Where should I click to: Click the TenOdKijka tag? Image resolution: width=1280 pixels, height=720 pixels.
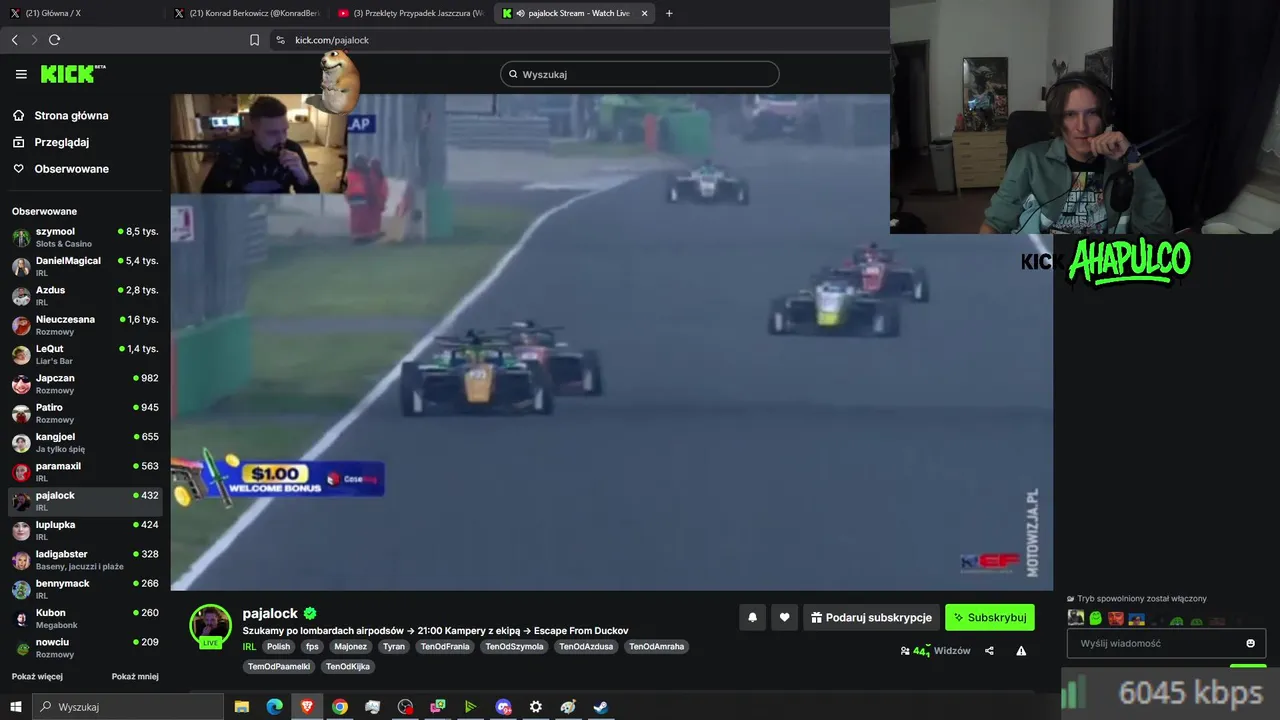pyautogui.click(x=348, y=667)
